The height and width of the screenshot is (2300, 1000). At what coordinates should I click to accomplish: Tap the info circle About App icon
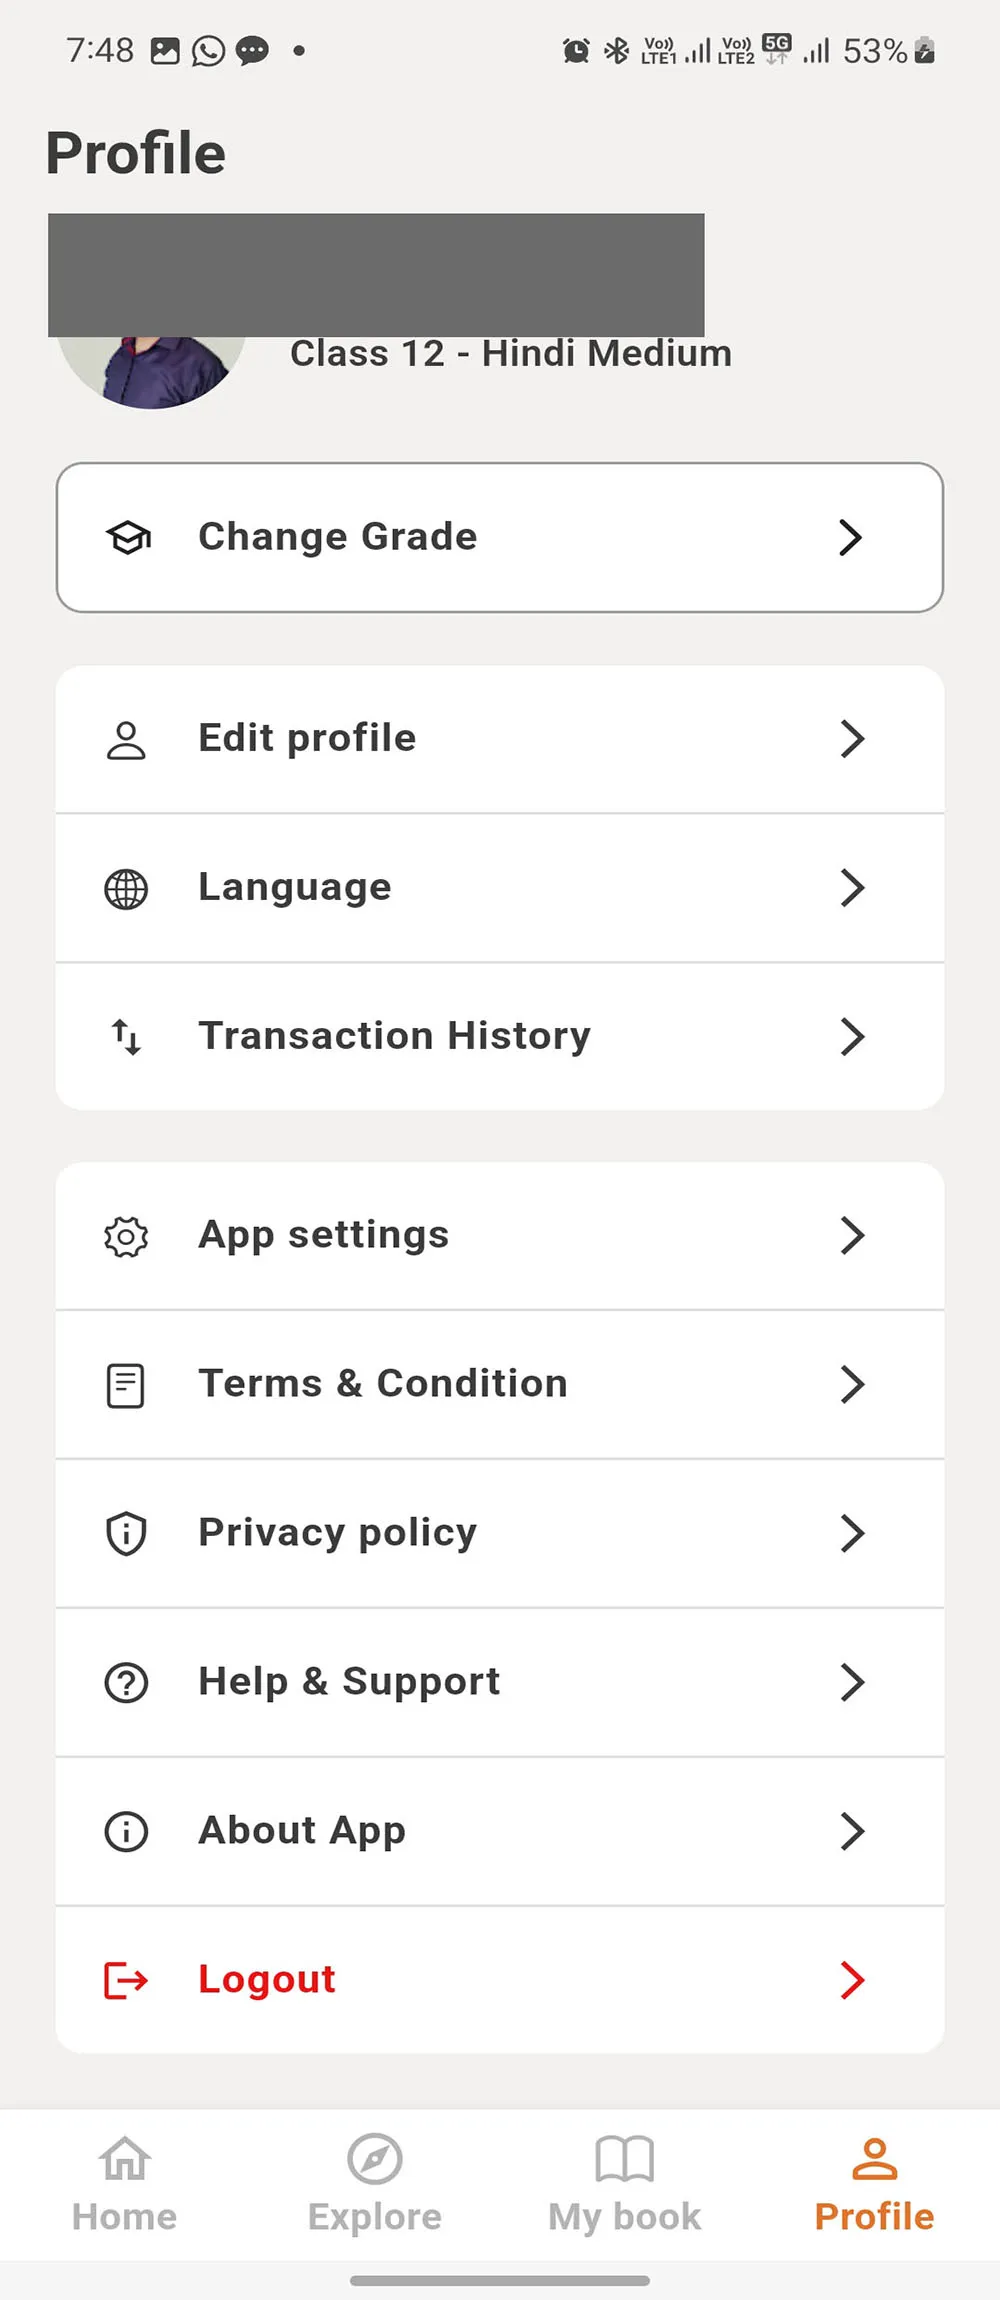(126, 1832)
